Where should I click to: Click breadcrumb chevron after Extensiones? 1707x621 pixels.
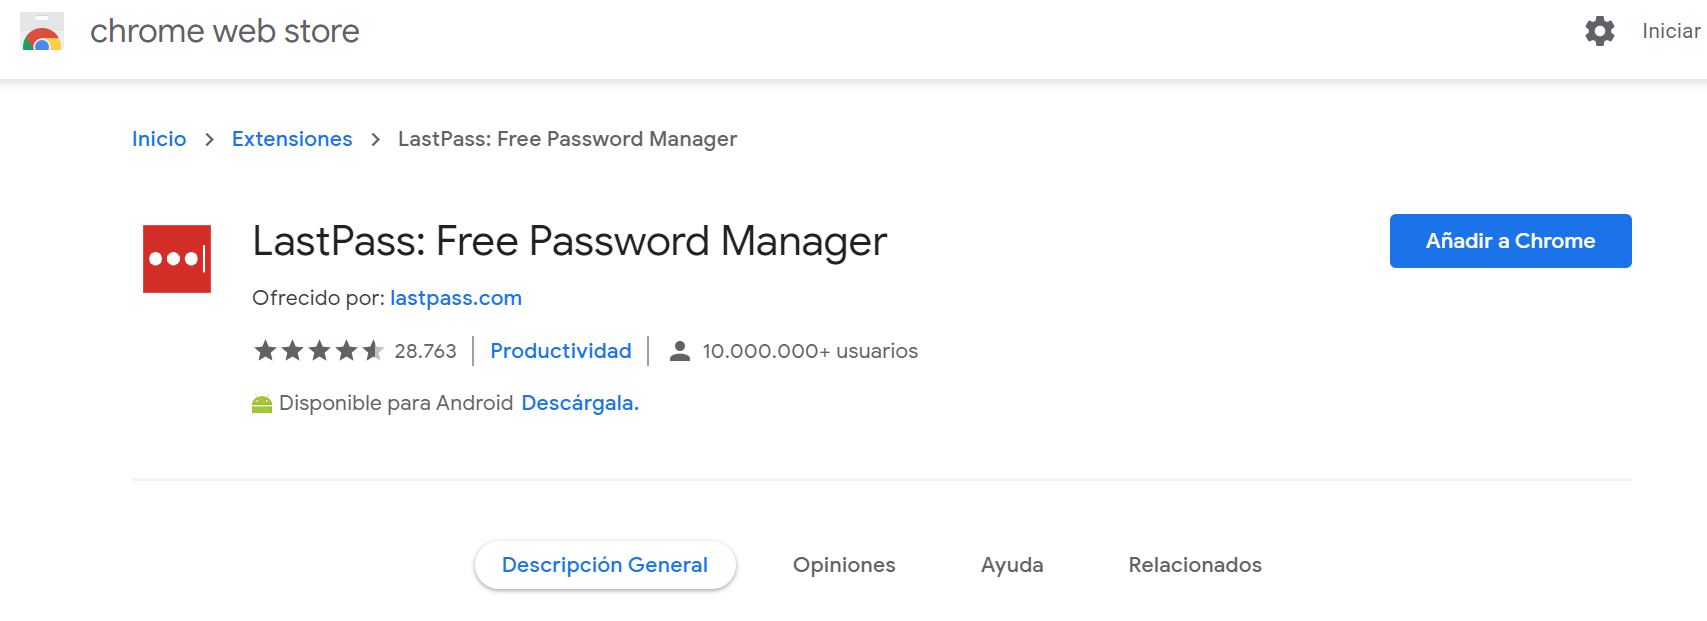(375, 140)
